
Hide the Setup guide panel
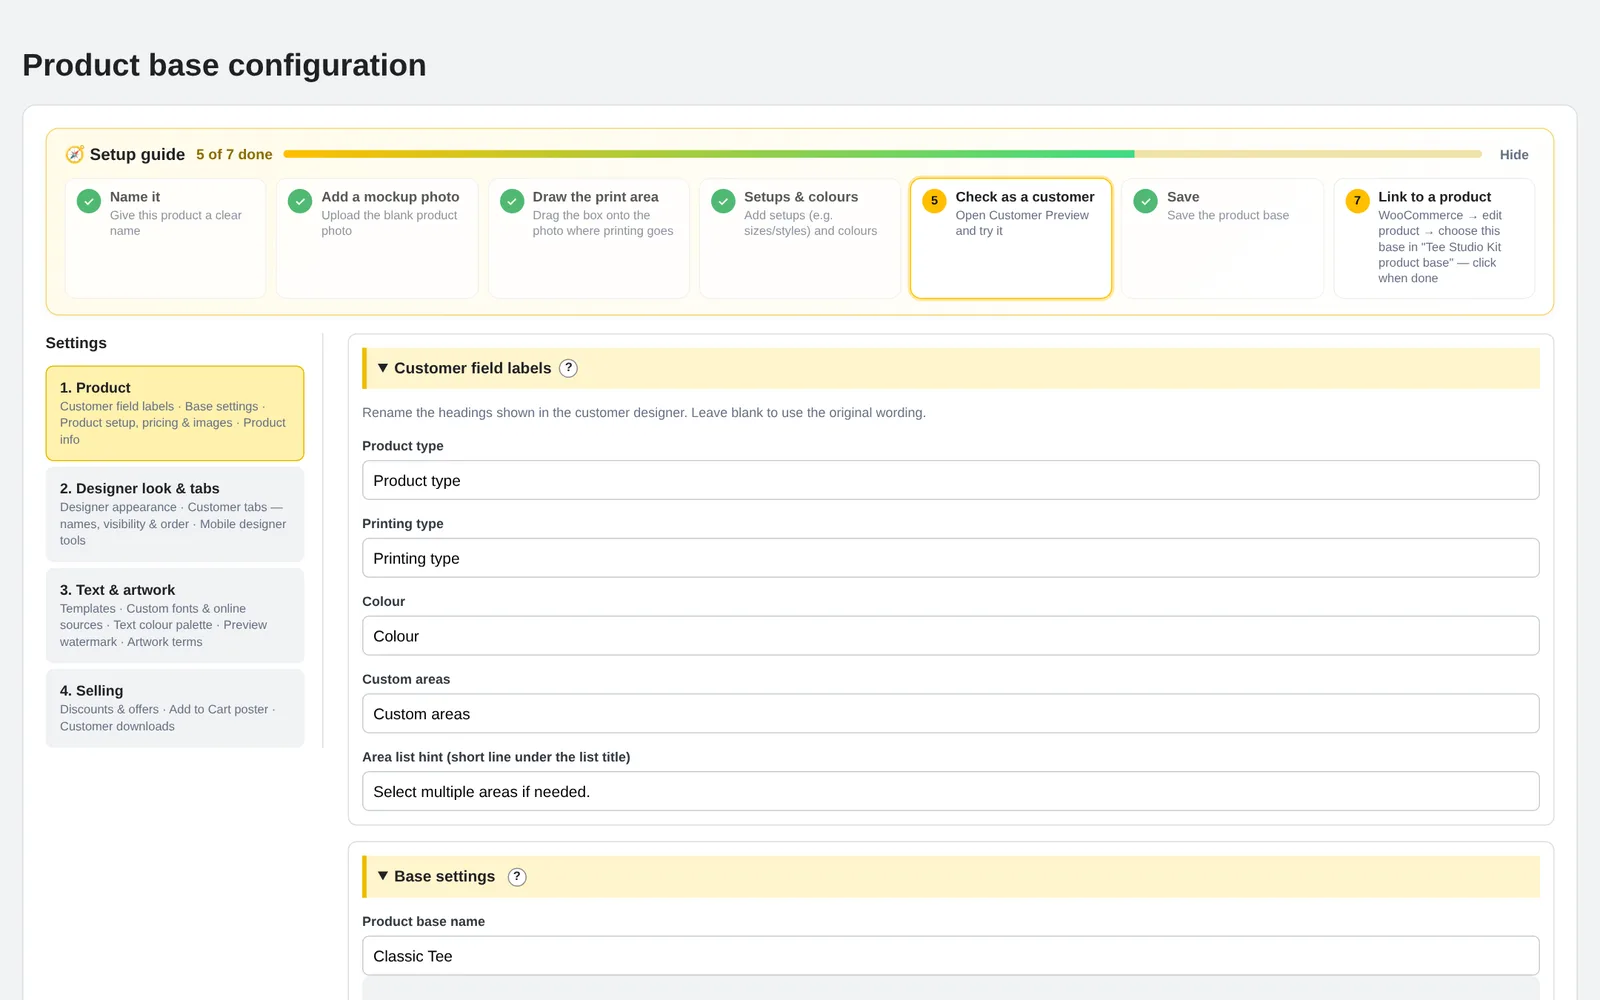click(1514, 154)
